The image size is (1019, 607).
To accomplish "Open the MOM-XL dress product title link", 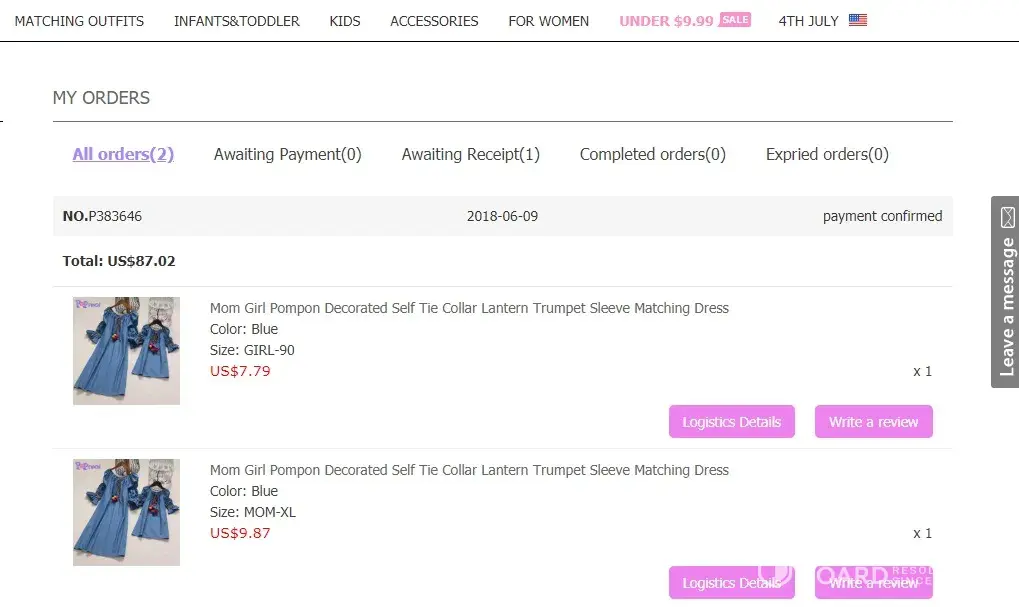I will (x=469, y=470).
